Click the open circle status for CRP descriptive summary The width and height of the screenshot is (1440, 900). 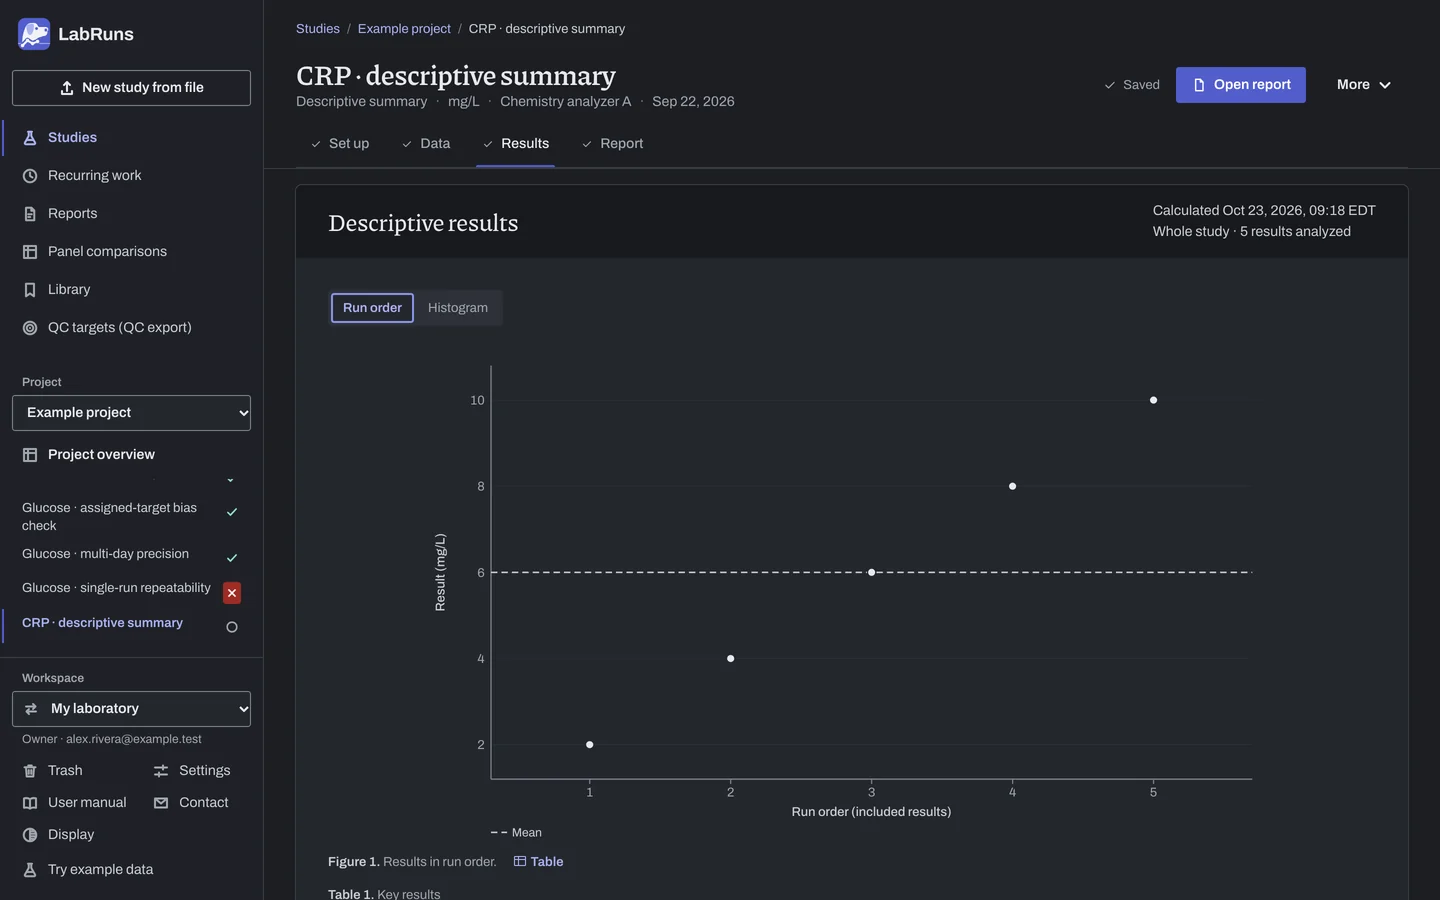click(232, 628)
